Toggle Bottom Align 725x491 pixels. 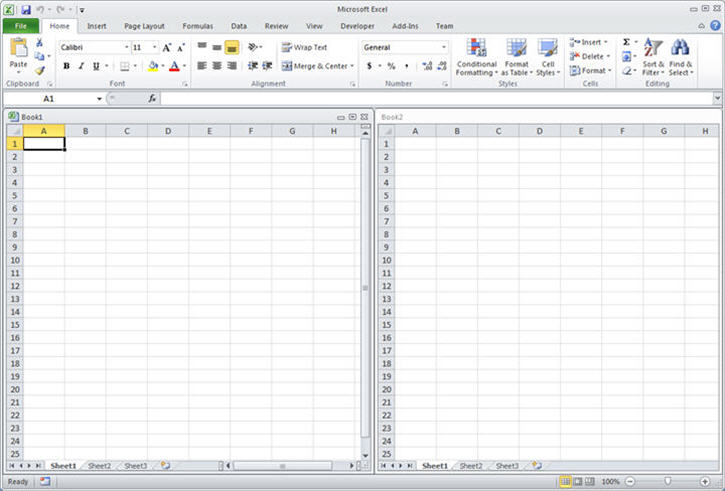(x=232, y=47)
